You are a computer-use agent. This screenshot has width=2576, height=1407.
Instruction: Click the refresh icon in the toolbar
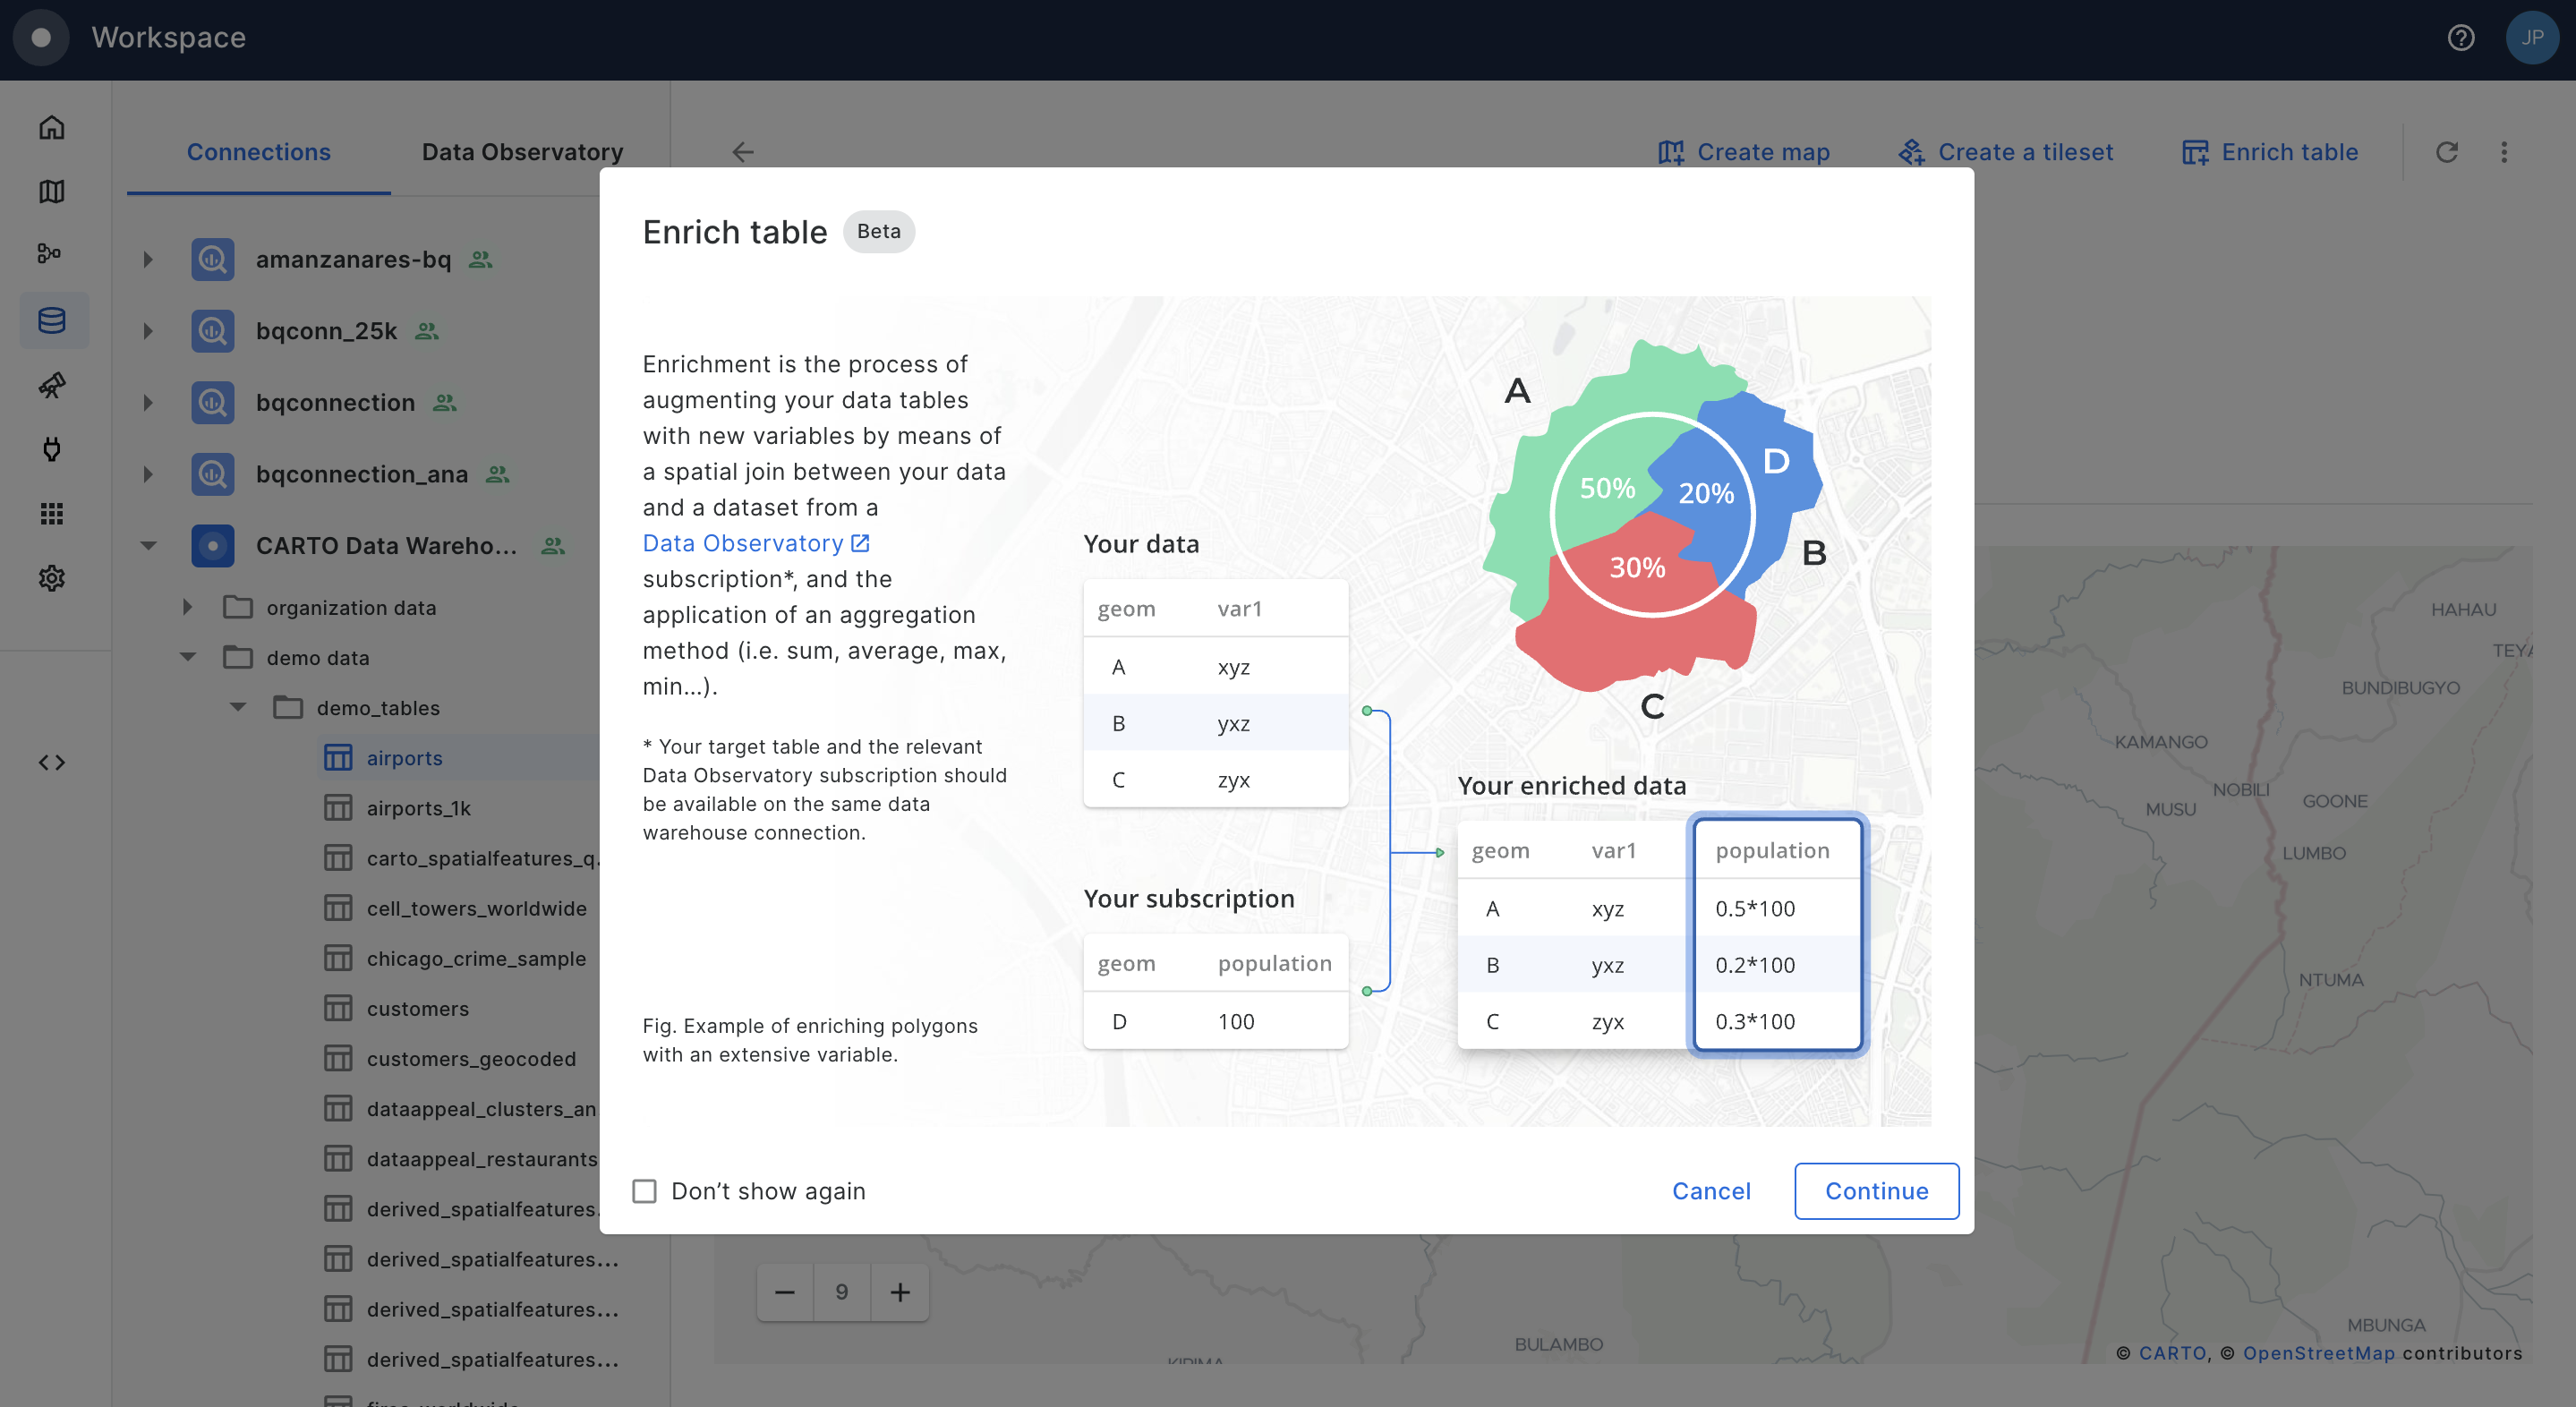[2446, 152]
